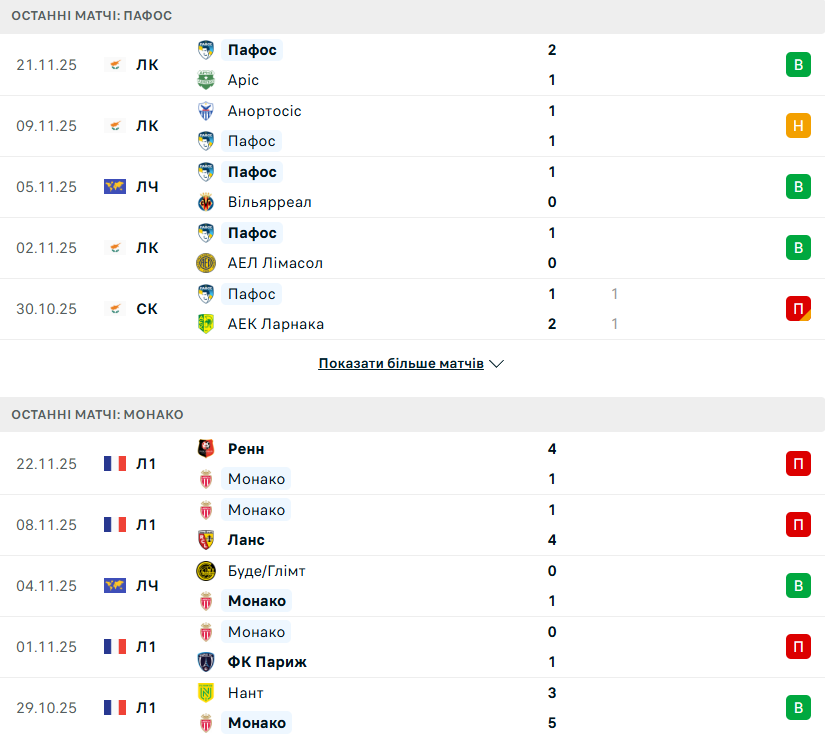Click the Nantes yellow club logo
825x737 pixels.
[x=206, y=693]
